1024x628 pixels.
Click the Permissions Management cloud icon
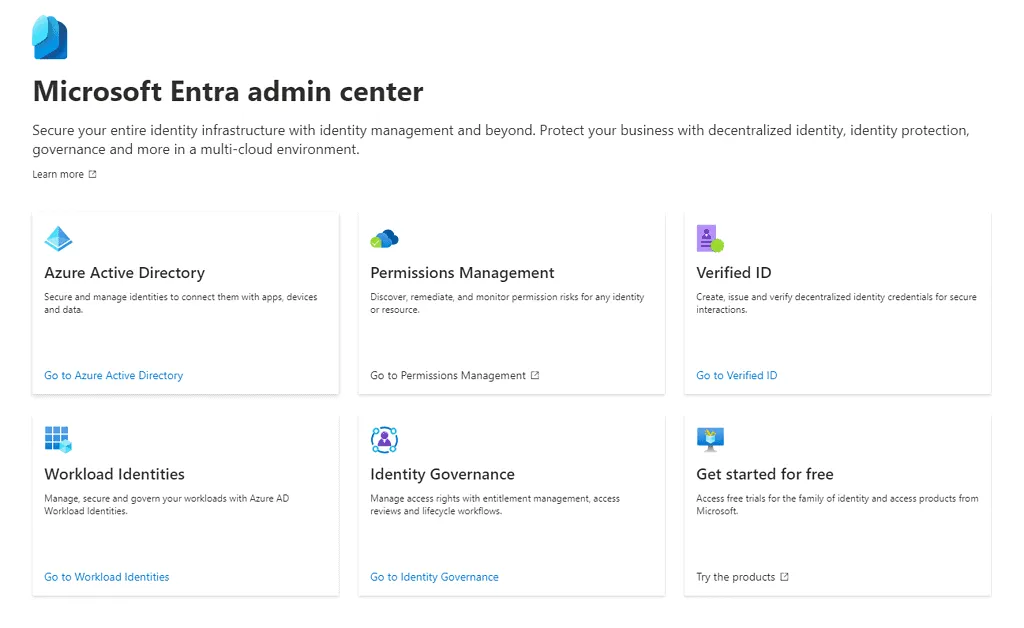385,238
